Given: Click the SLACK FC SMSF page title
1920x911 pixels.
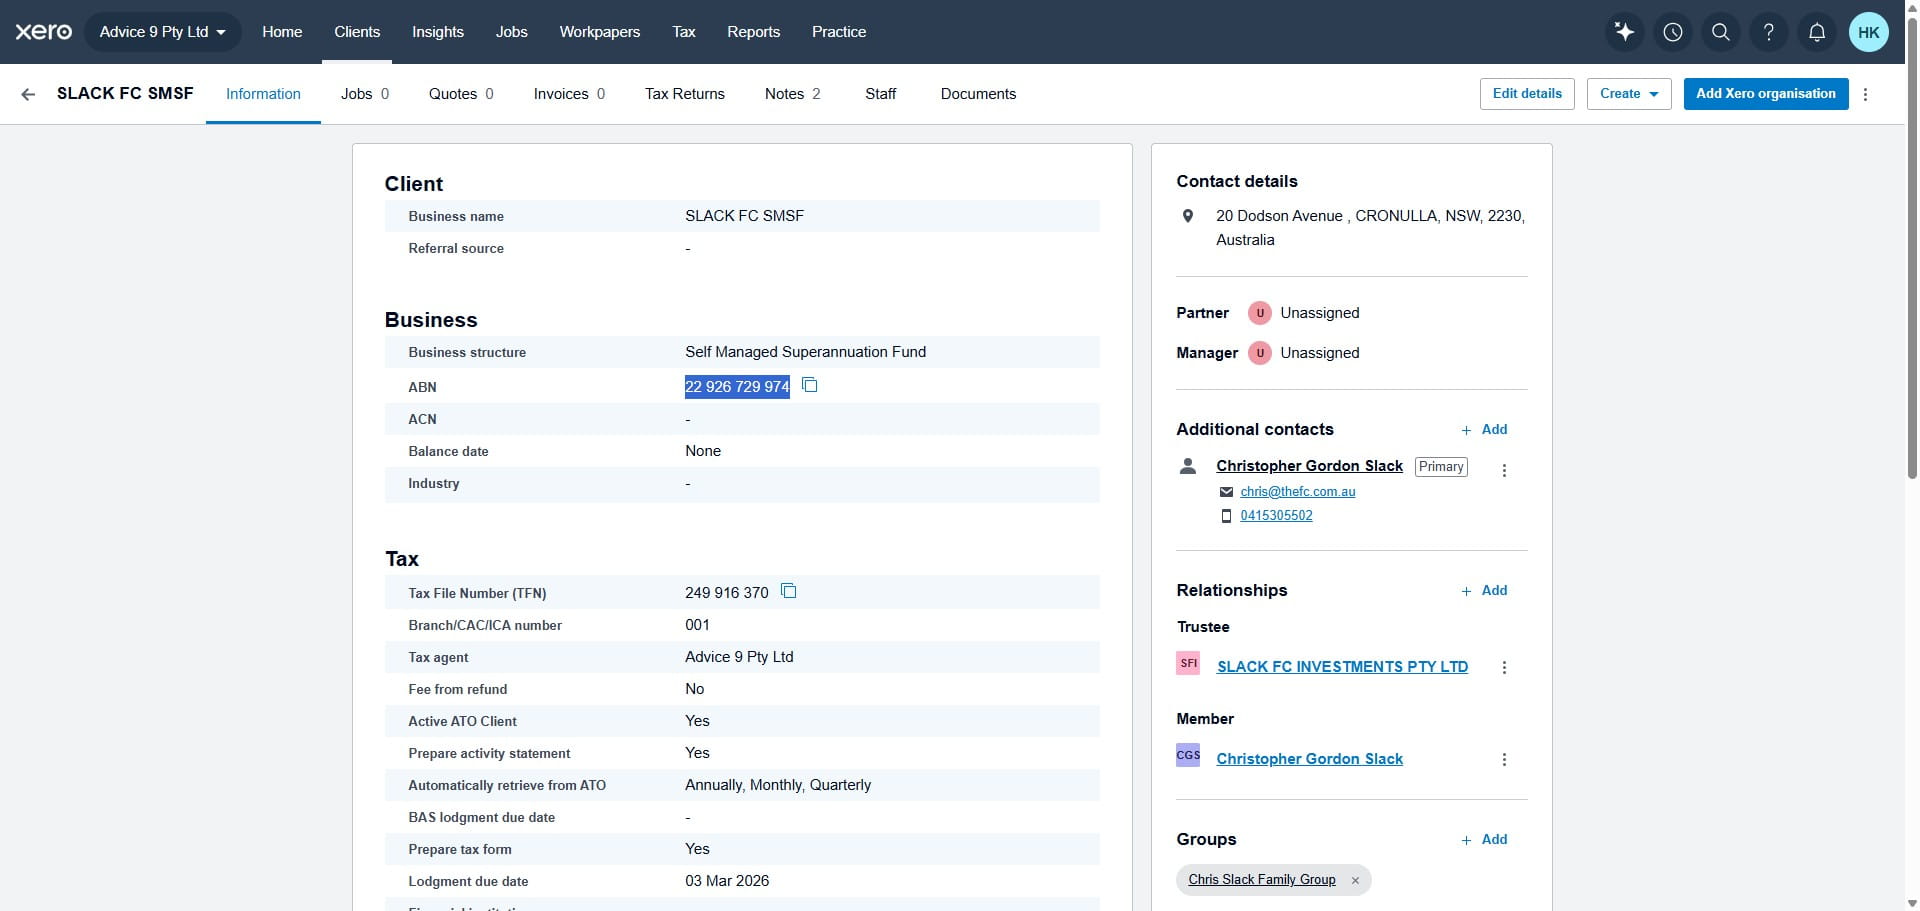Looking at the screenshot, I should click(125, 94).
